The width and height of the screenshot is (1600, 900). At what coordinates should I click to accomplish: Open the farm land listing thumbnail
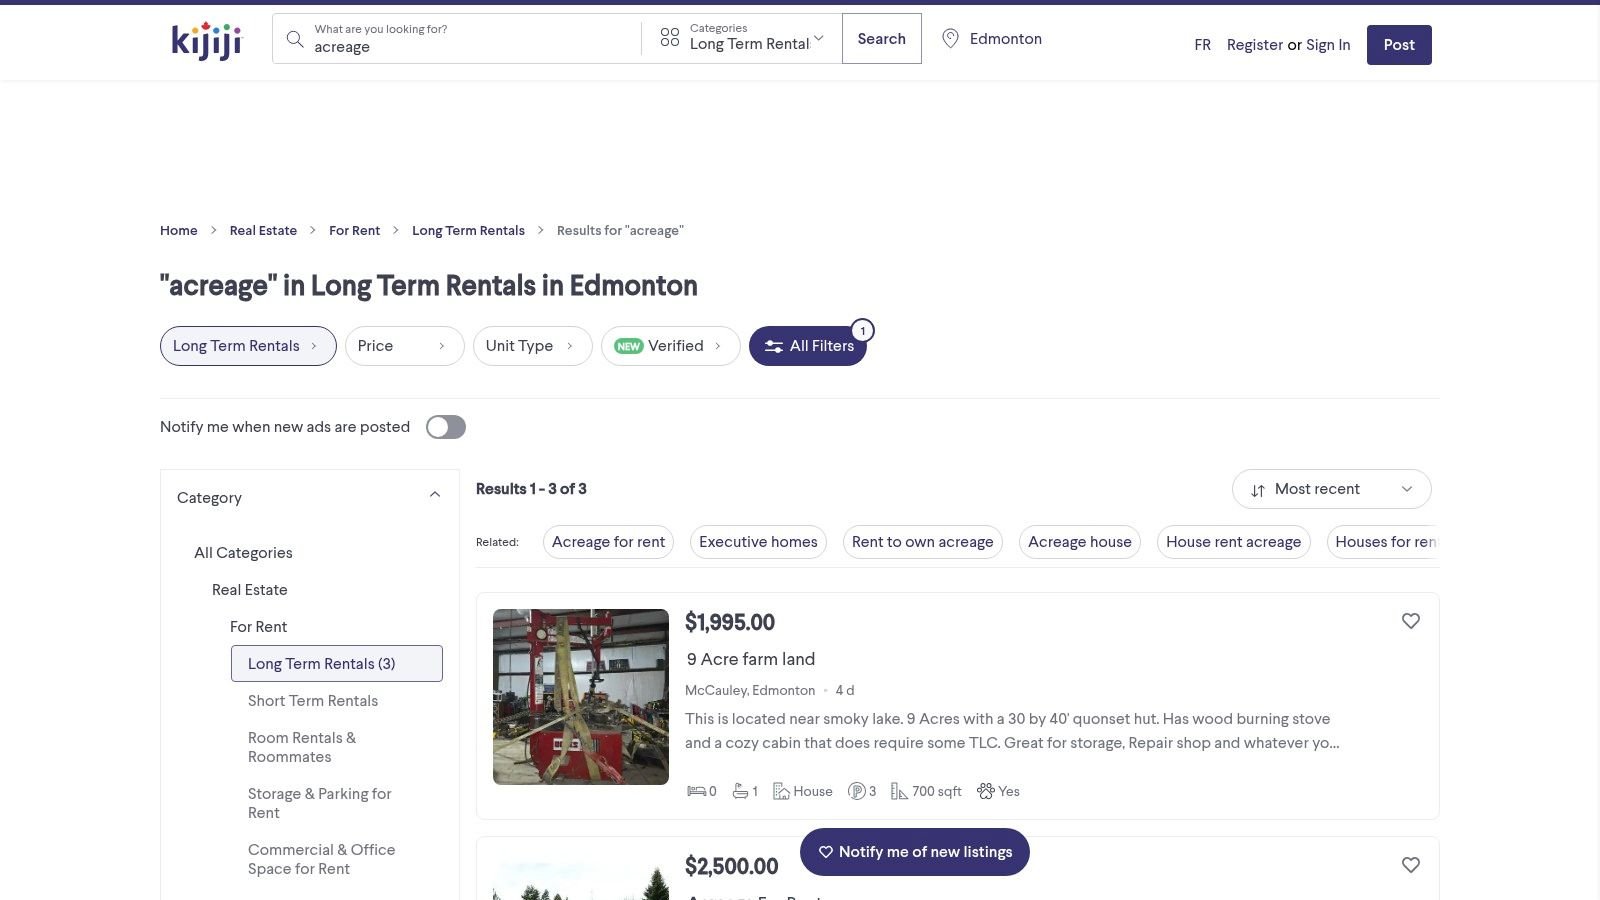pyautogui.click(x=581, y=697)
